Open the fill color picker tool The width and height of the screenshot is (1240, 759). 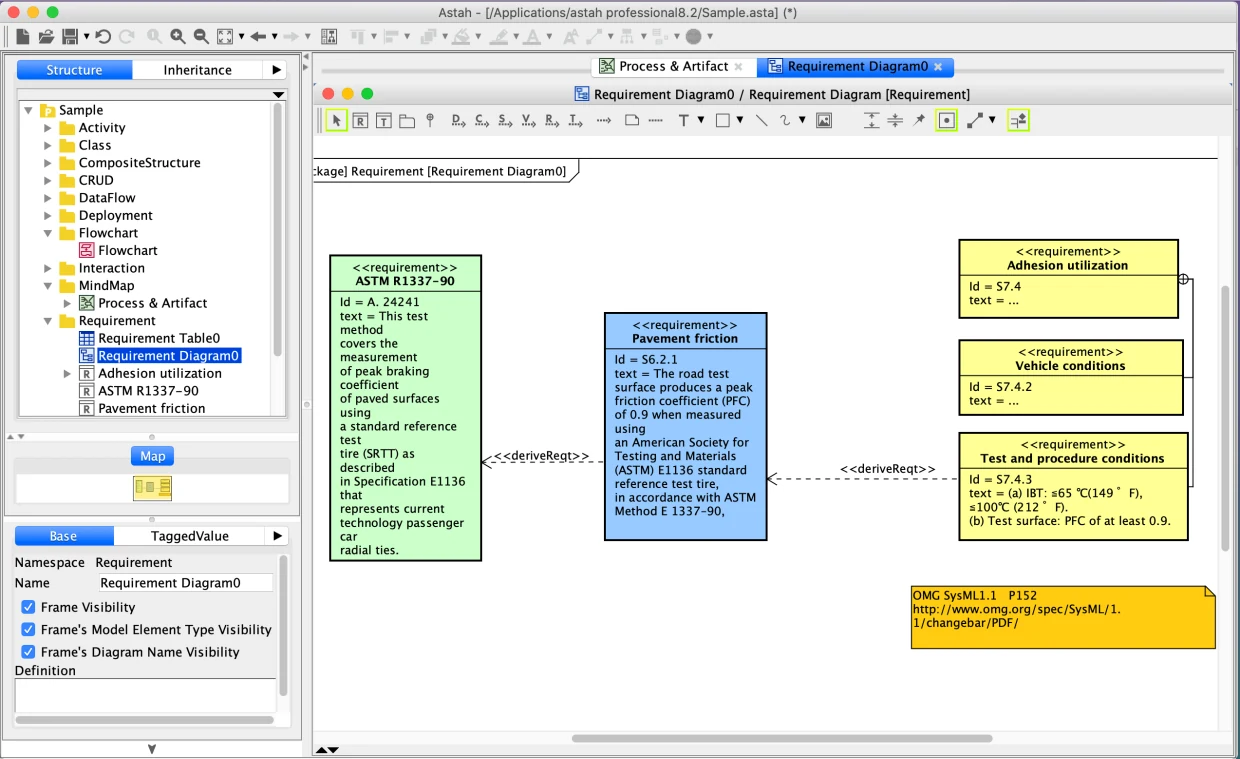tap(460, 37)
